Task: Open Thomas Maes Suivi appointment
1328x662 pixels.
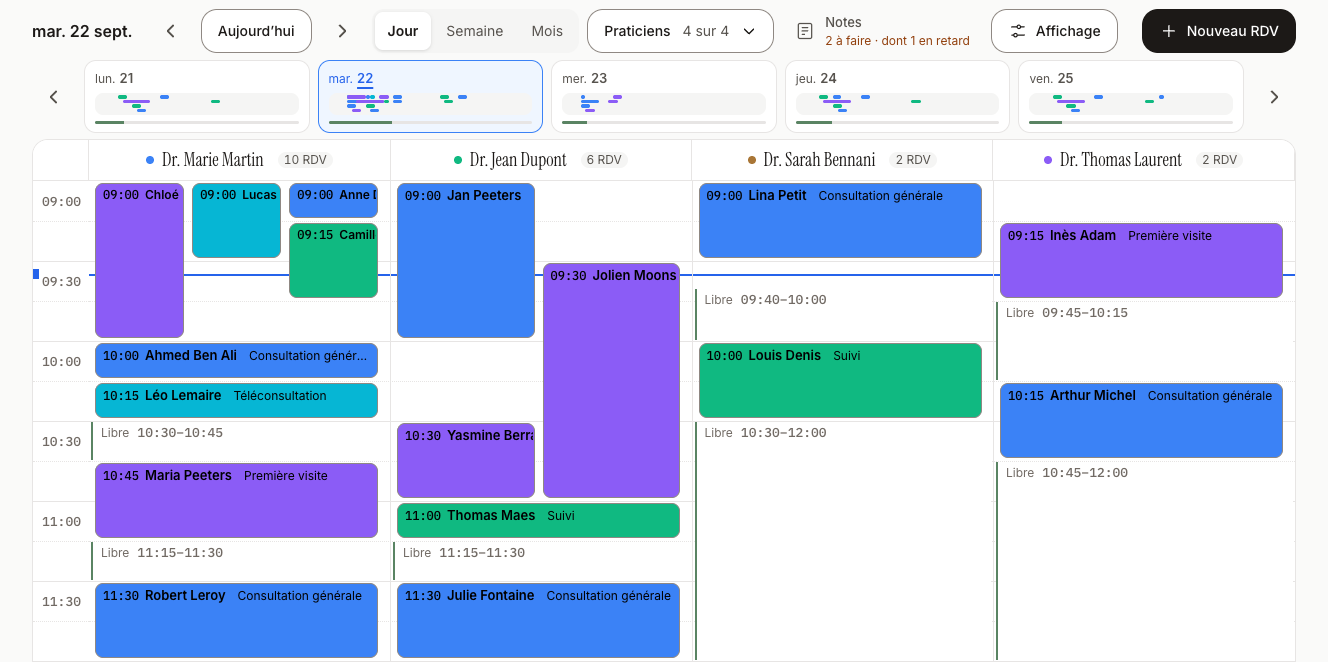Action: [x=538, y=520]
